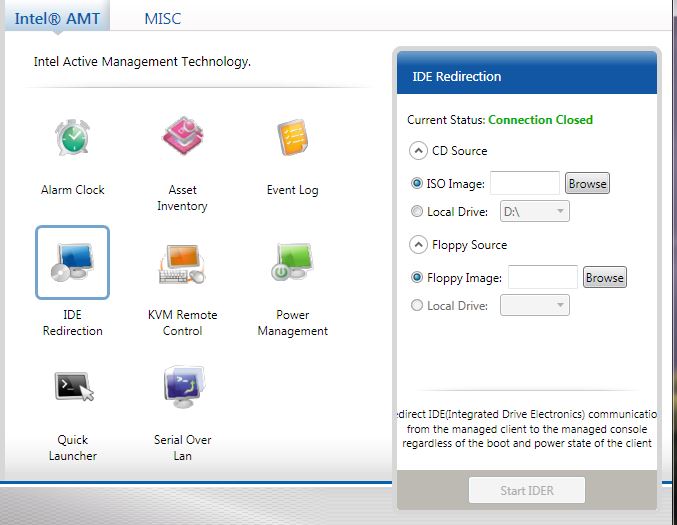677x525 pixels.
Task: Launch the KVM Remote Control icon
Action: coord(182,263)
